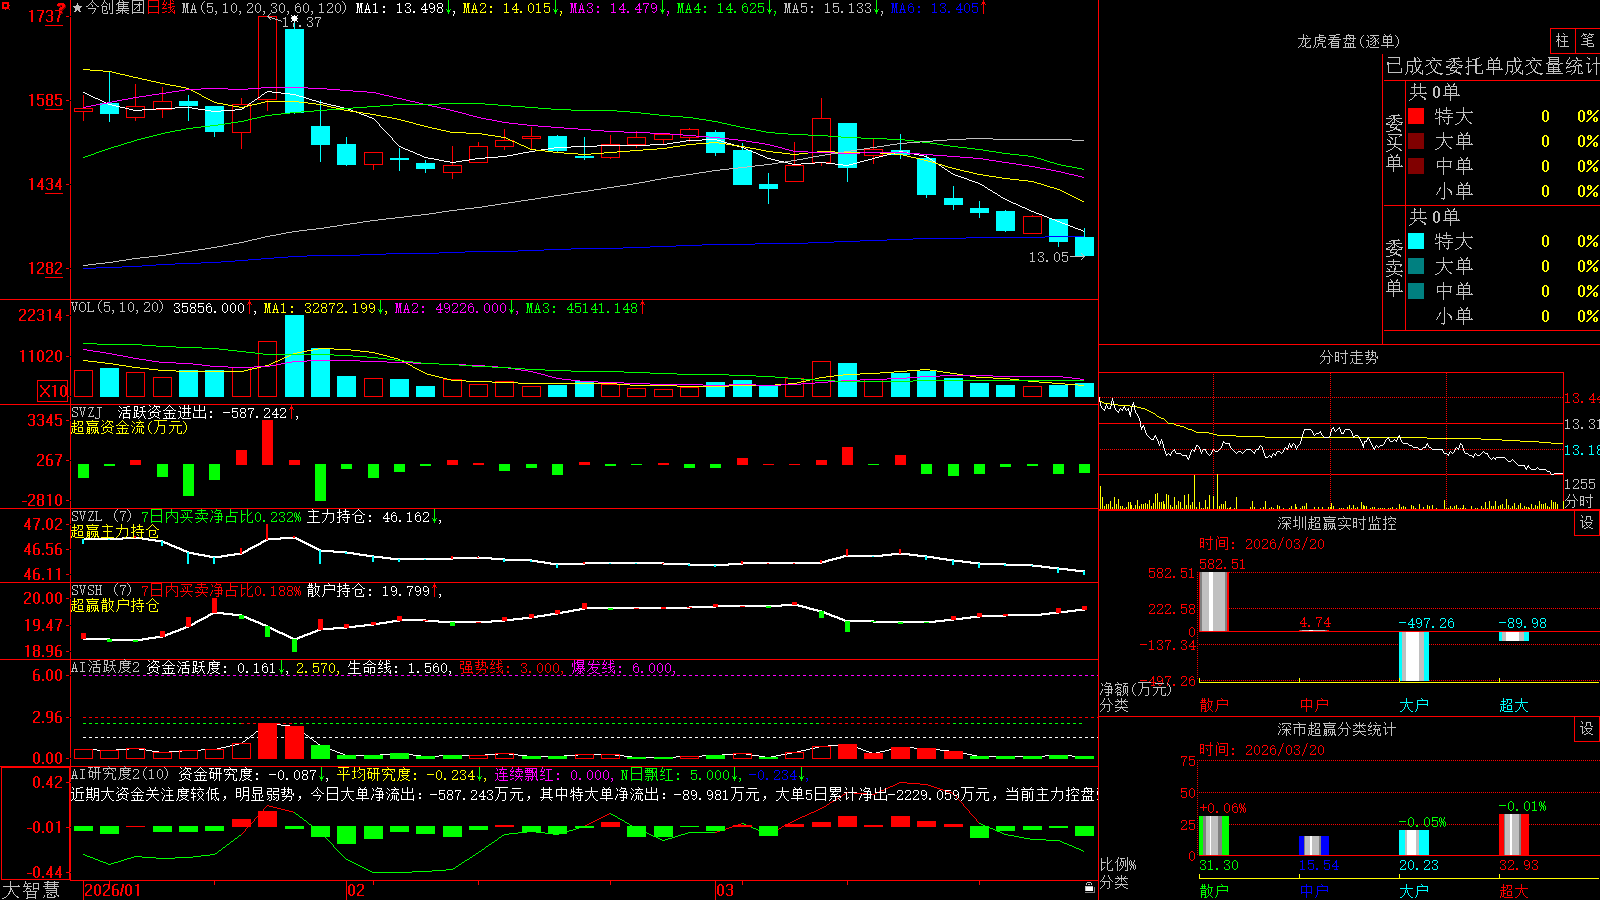The image size is (1600, 900).
Task: Click the 超赢主力持仓 caption
Action: [115, 531]
